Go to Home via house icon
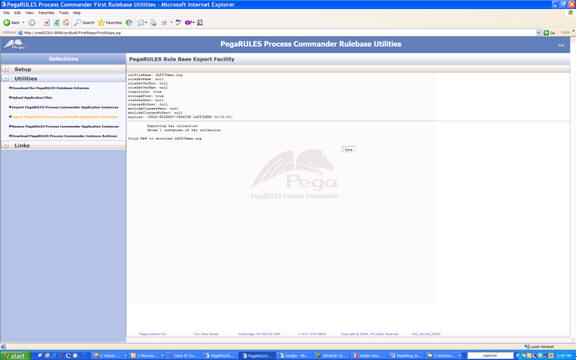 (66, 22)
